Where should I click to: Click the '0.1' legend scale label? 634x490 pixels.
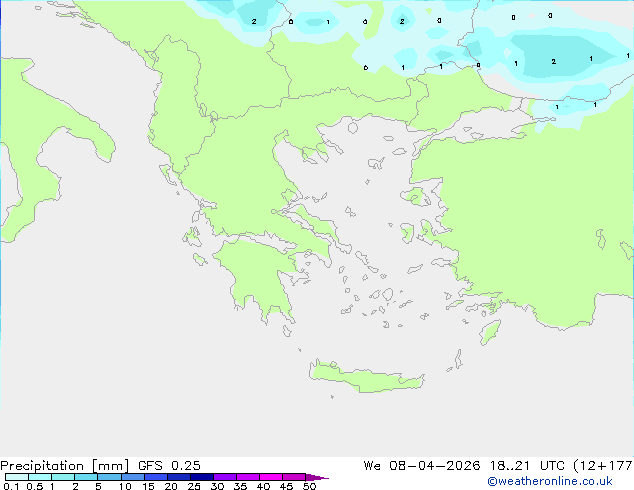click(x=11, y=486)
